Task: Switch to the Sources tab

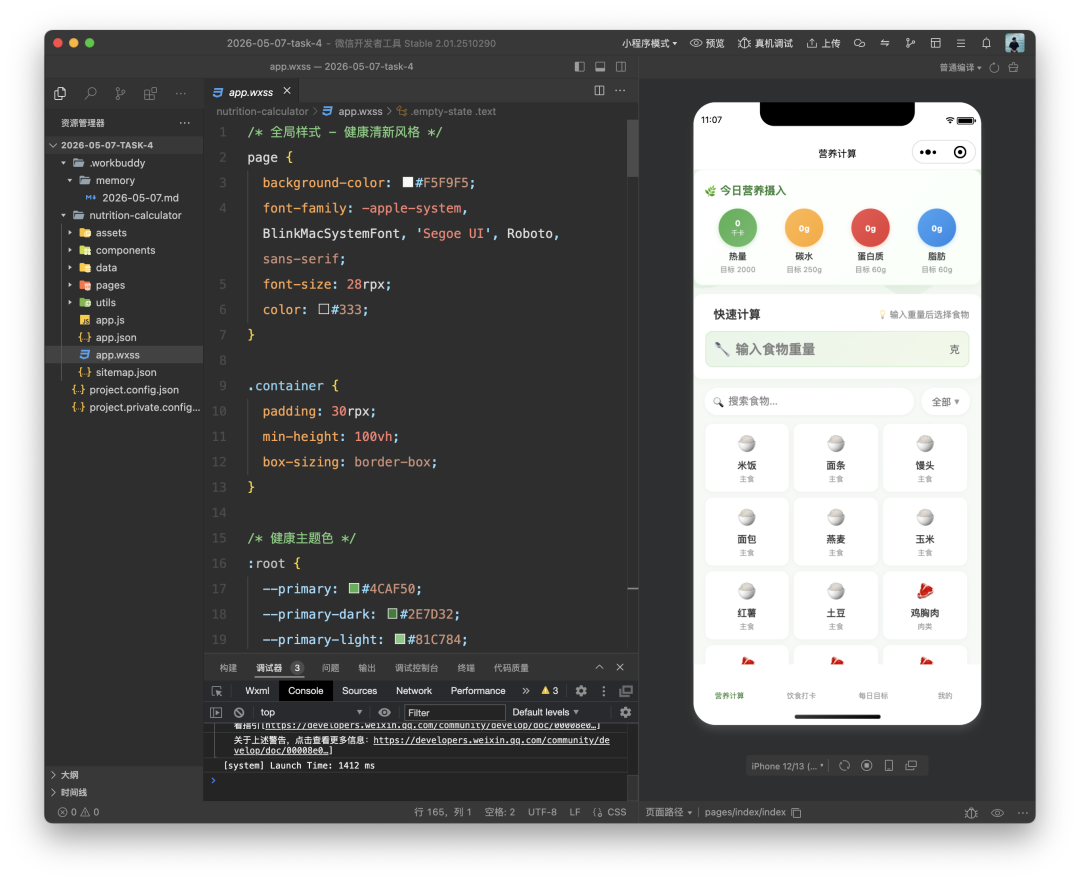Action: tap(360, 691)
